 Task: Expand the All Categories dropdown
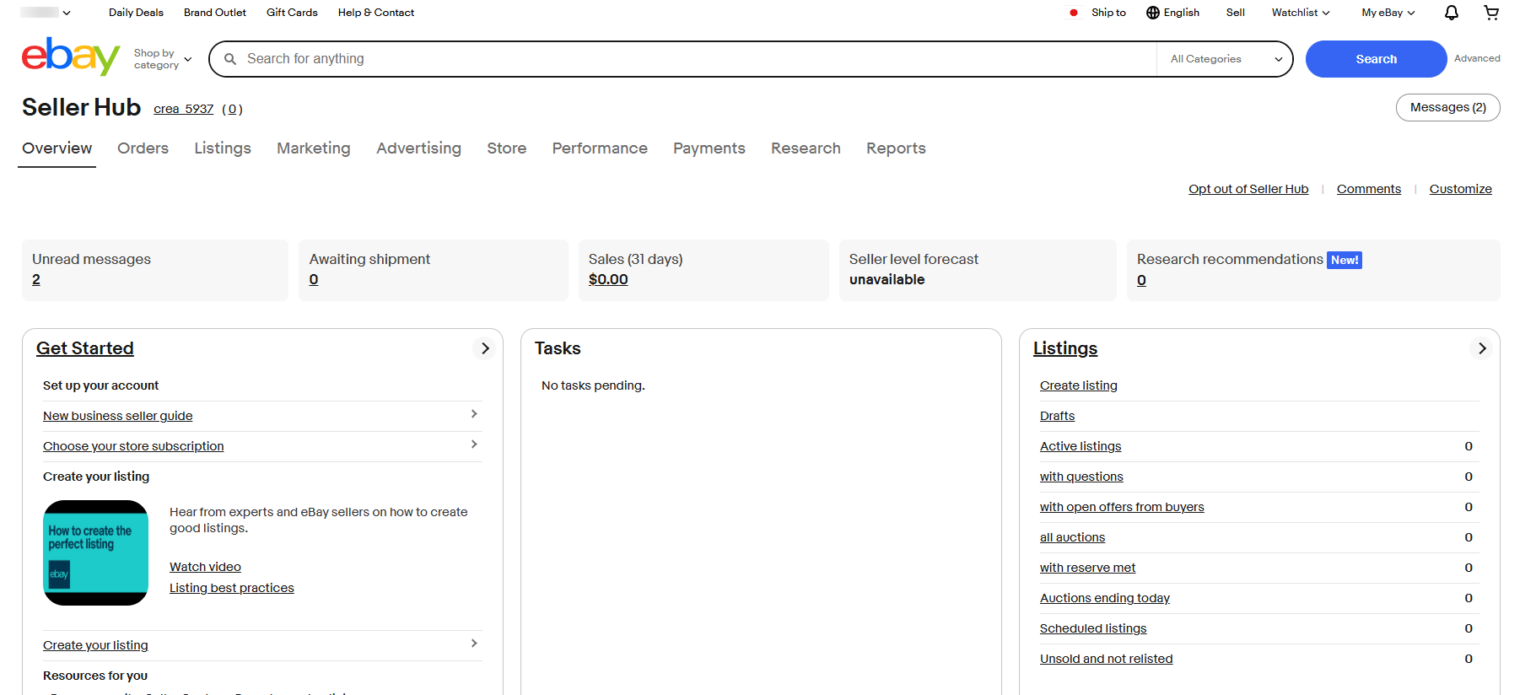click(1225, 59)
